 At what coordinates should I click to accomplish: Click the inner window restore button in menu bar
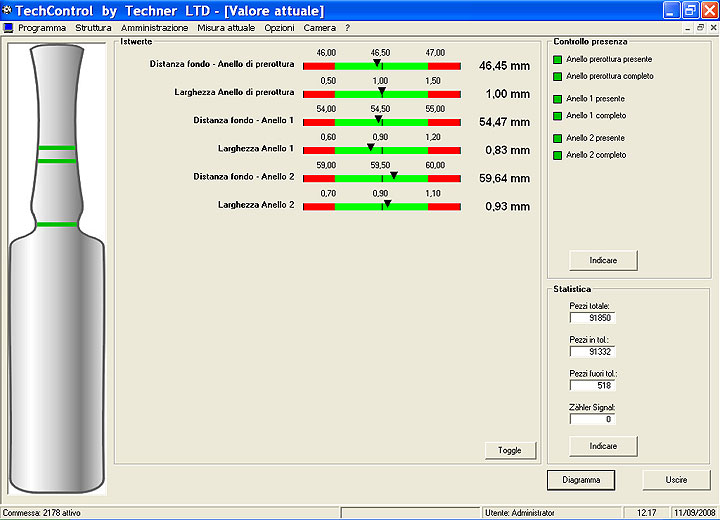coord(700,28)
